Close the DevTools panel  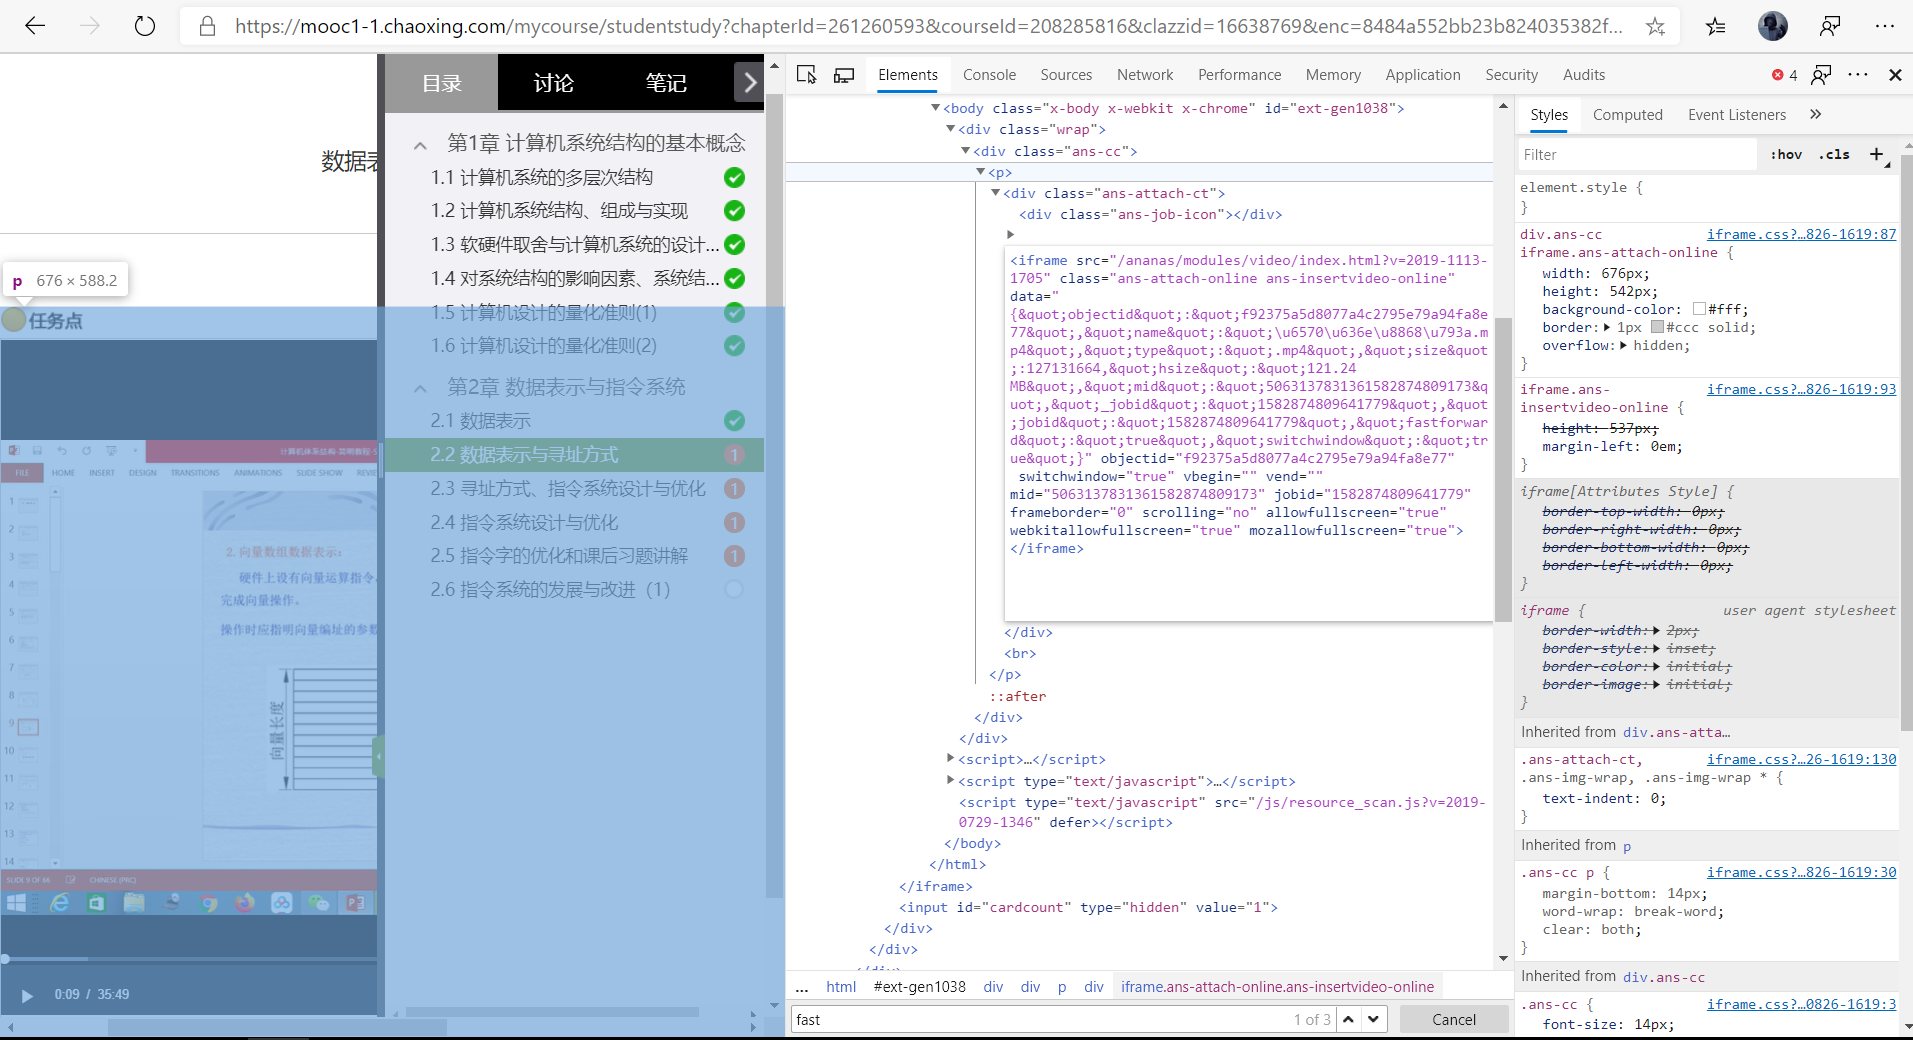point(1895,74)
